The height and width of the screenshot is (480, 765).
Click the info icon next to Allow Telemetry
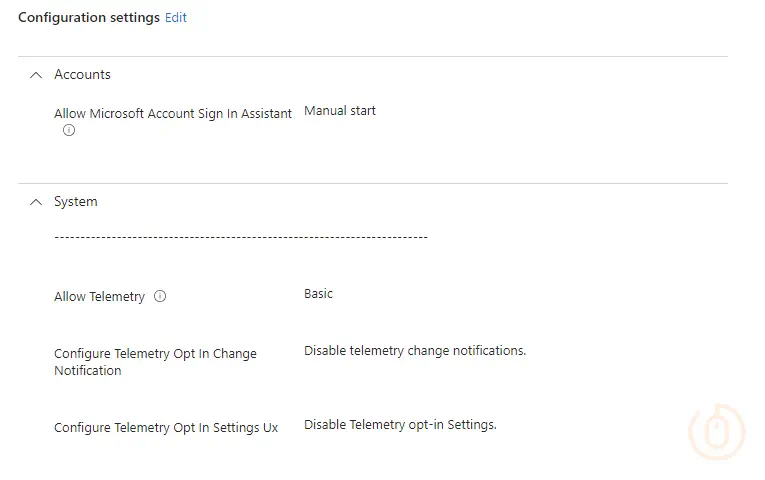pos(160,296)
